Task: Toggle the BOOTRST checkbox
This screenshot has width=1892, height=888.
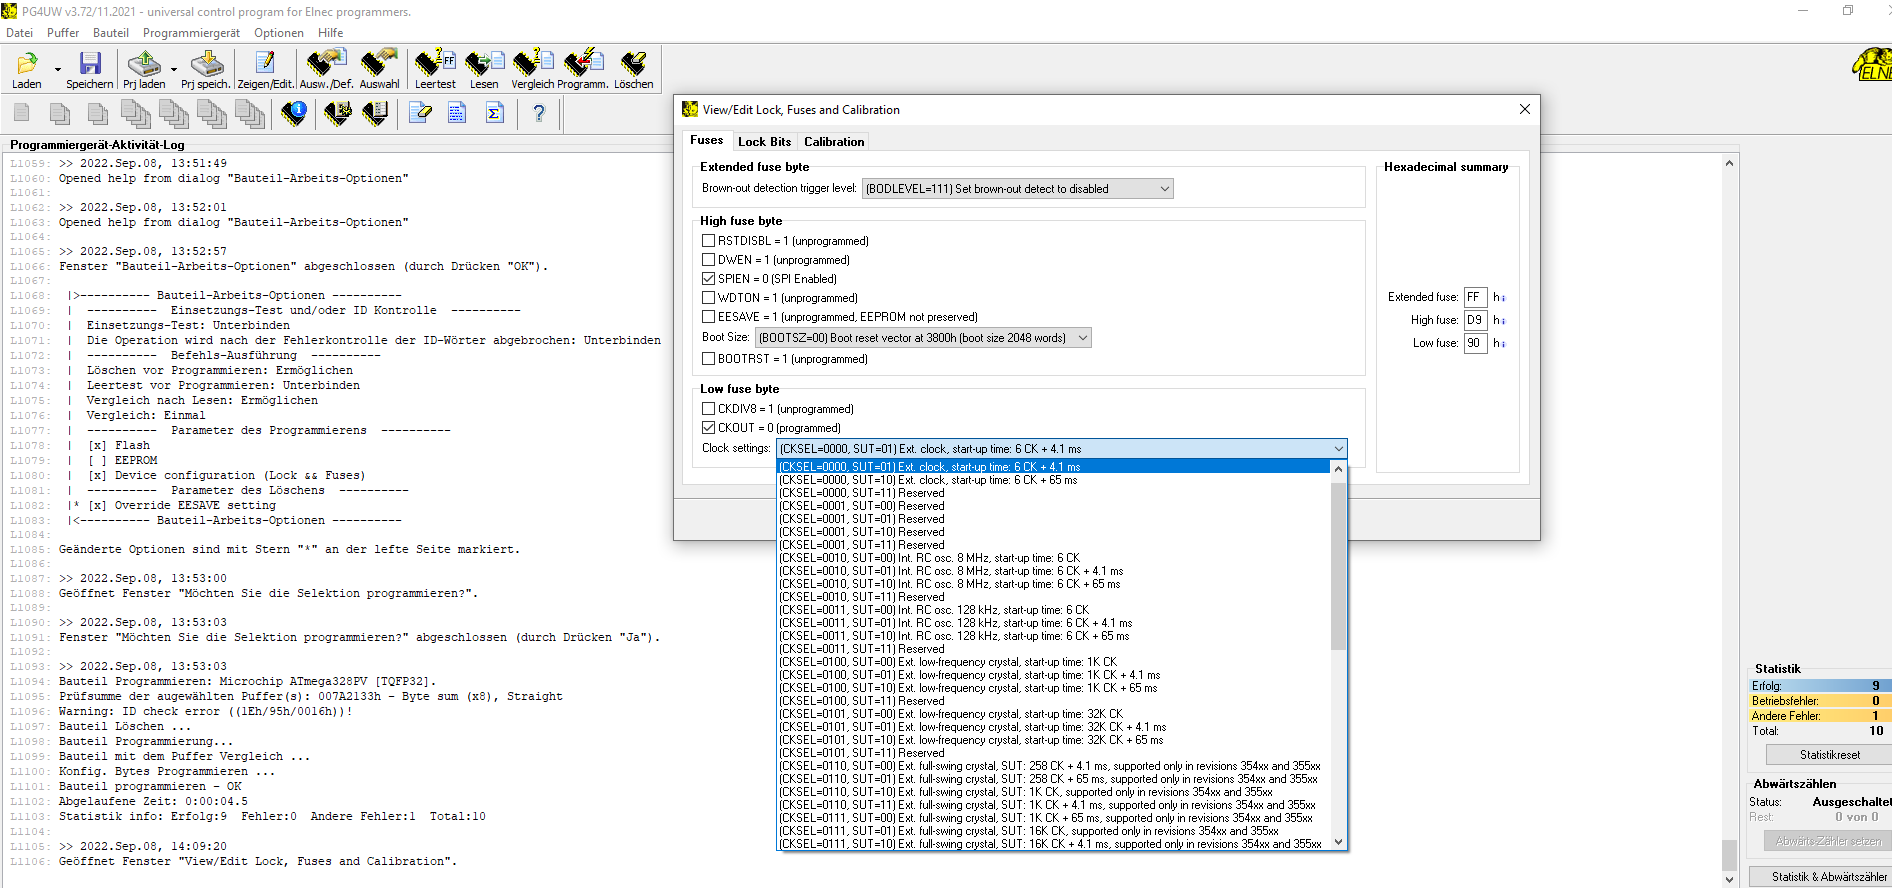Action: 708,359
